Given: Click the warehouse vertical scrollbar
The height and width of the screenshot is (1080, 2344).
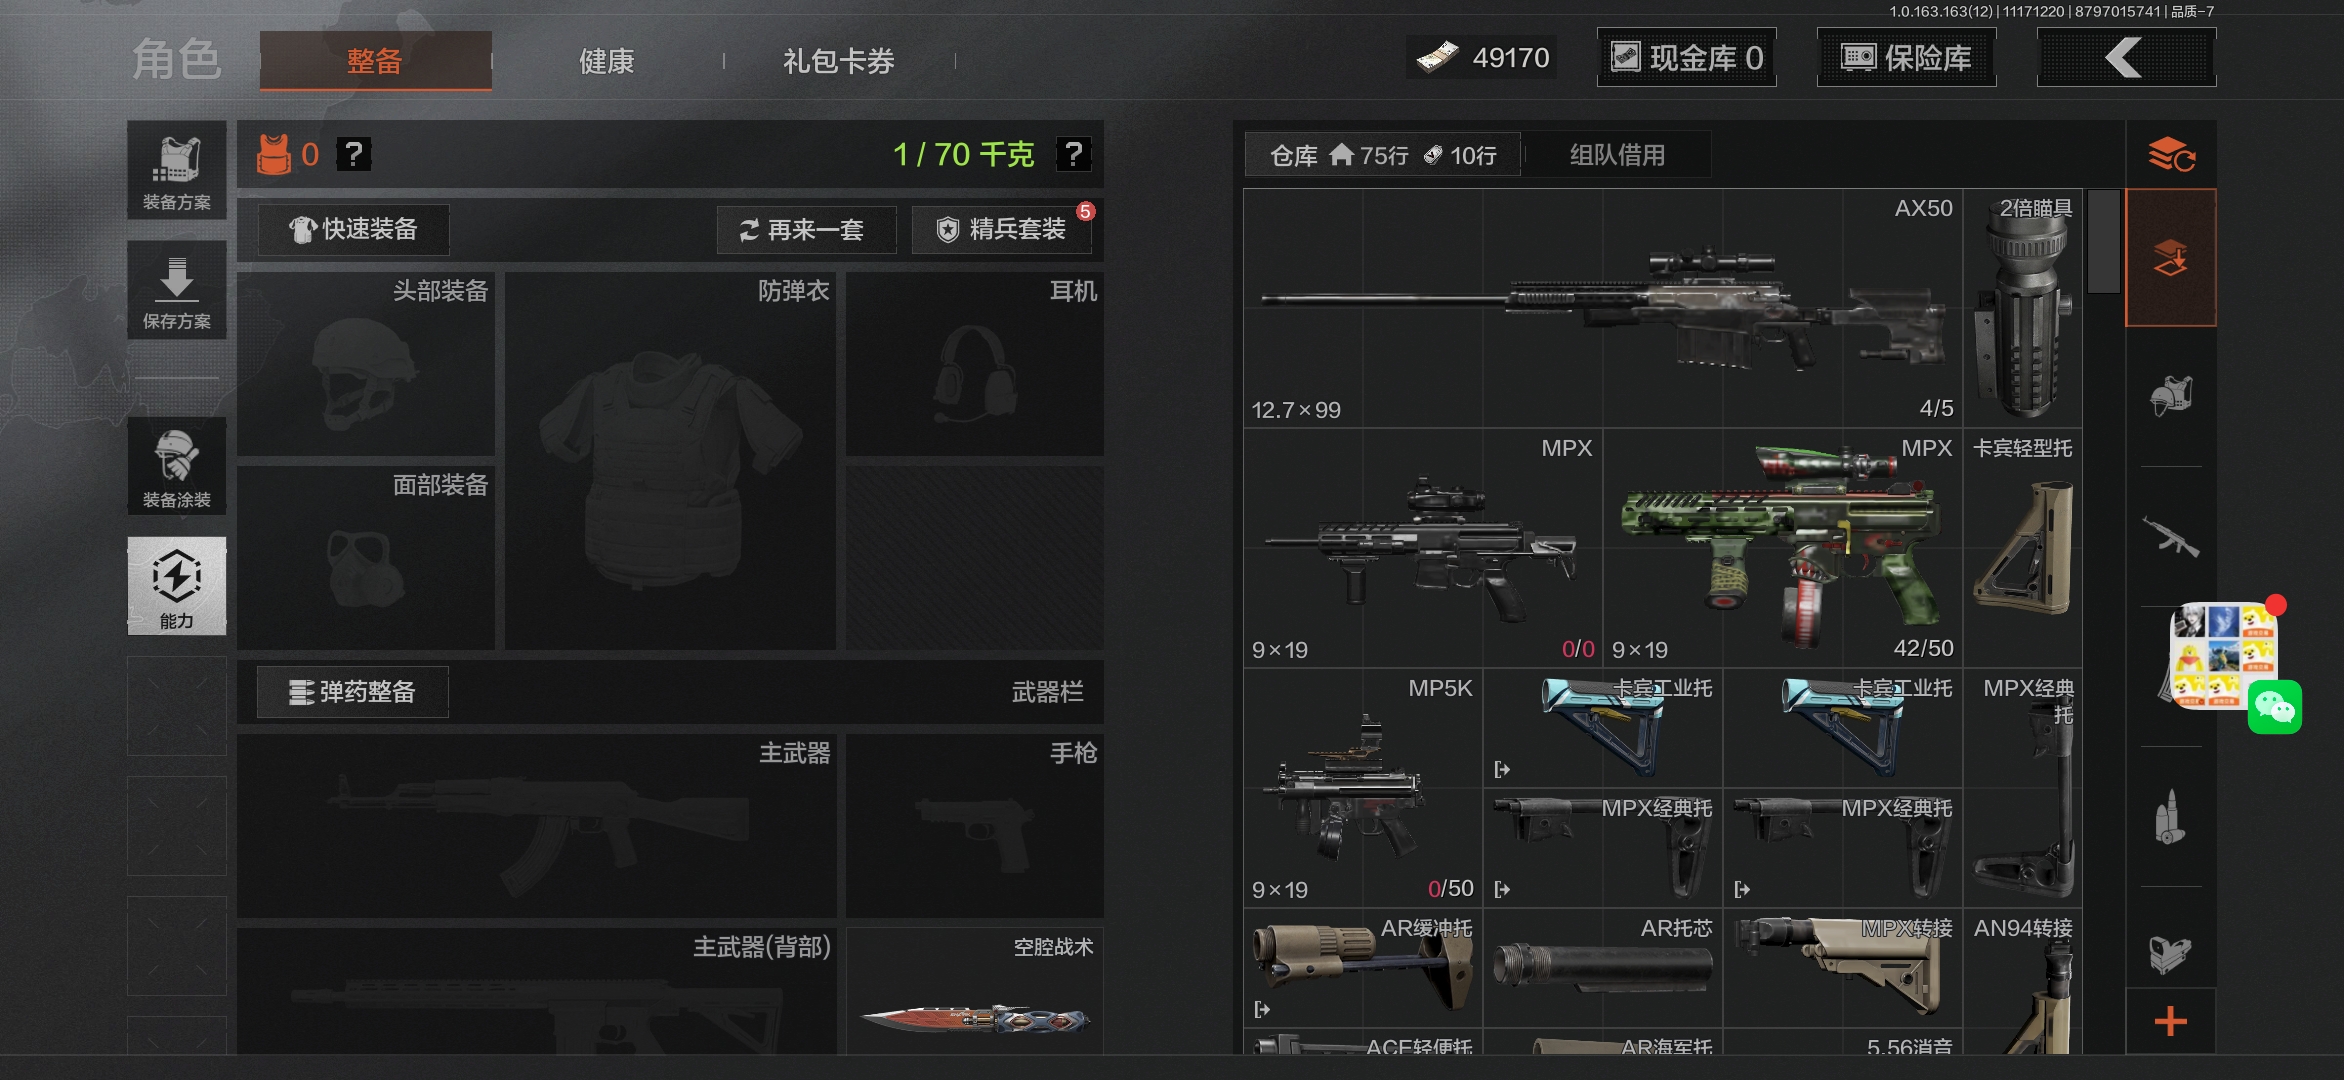Looking at the screenshot, I should tap(2103, 242).
